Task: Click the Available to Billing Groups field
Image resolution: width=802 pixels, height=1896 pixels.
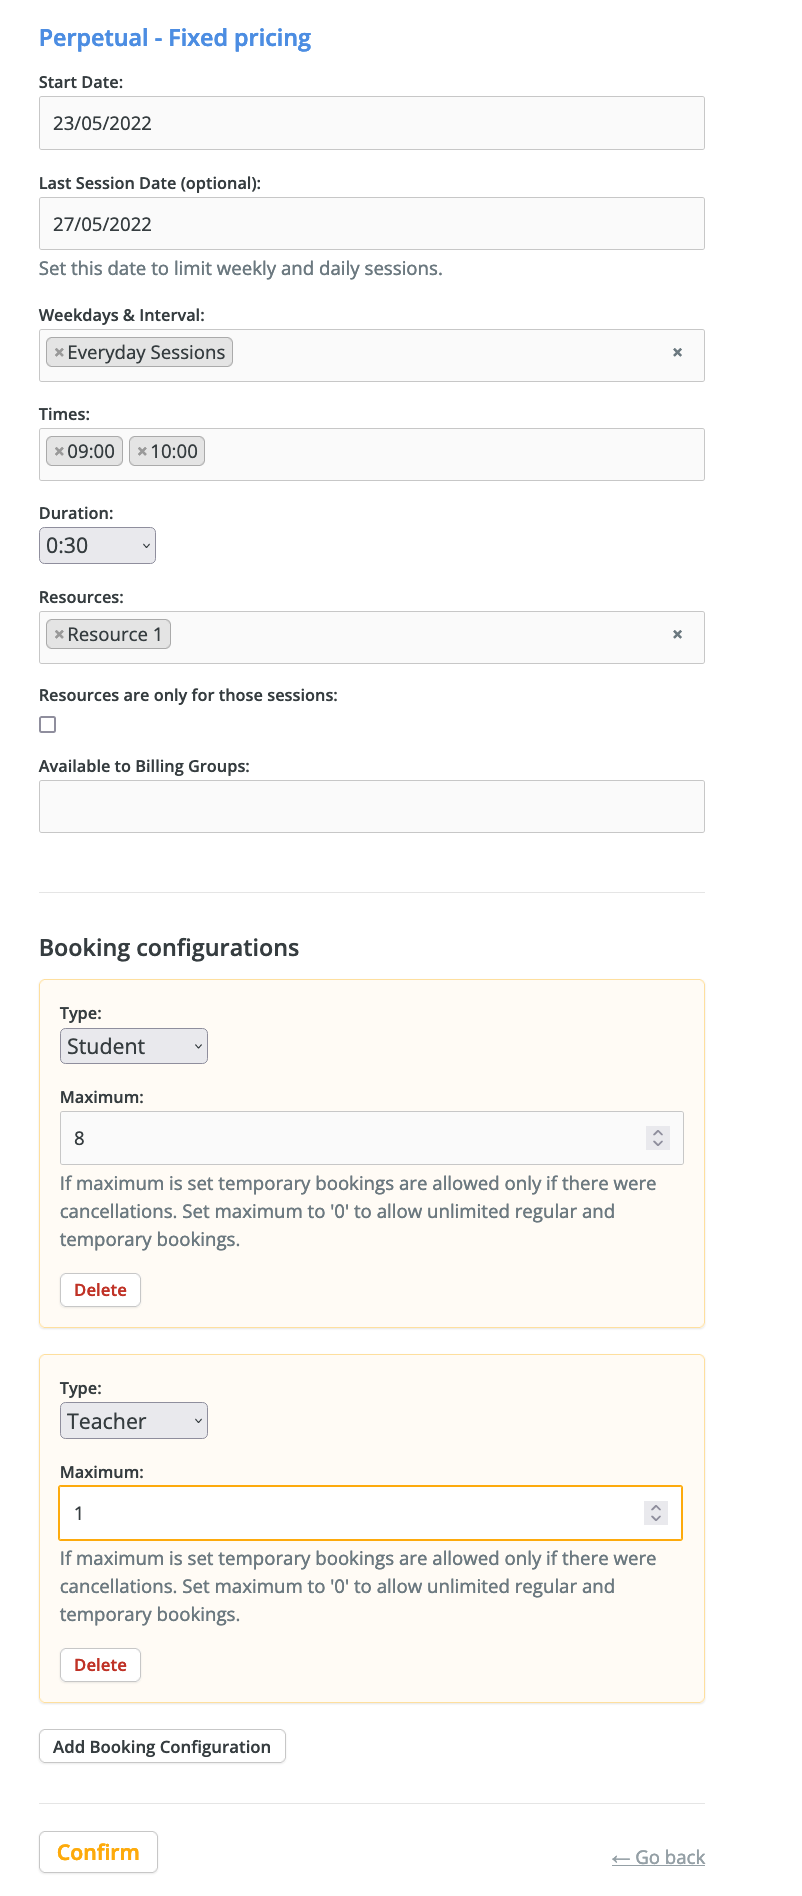Action: pos(371,805)
